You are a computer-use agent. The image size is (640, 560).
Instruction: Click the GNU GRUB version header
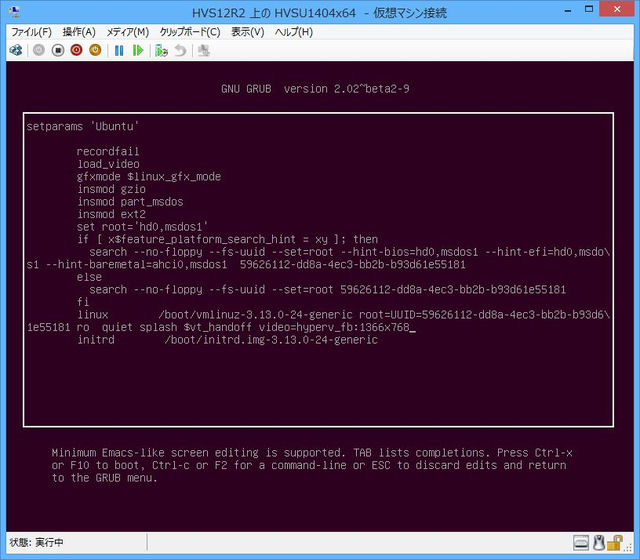tap(315, 89)
